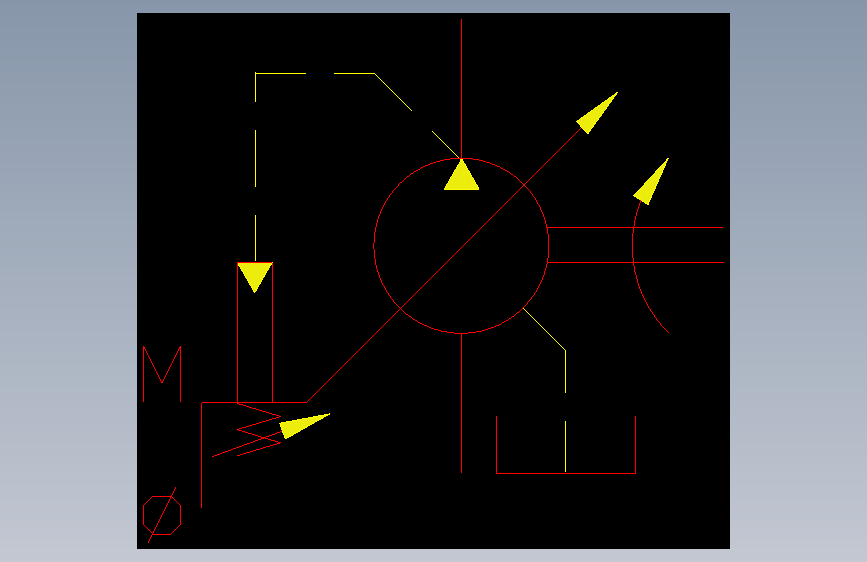Select the yellow arrowhead on the curved arc

[651, 181]
